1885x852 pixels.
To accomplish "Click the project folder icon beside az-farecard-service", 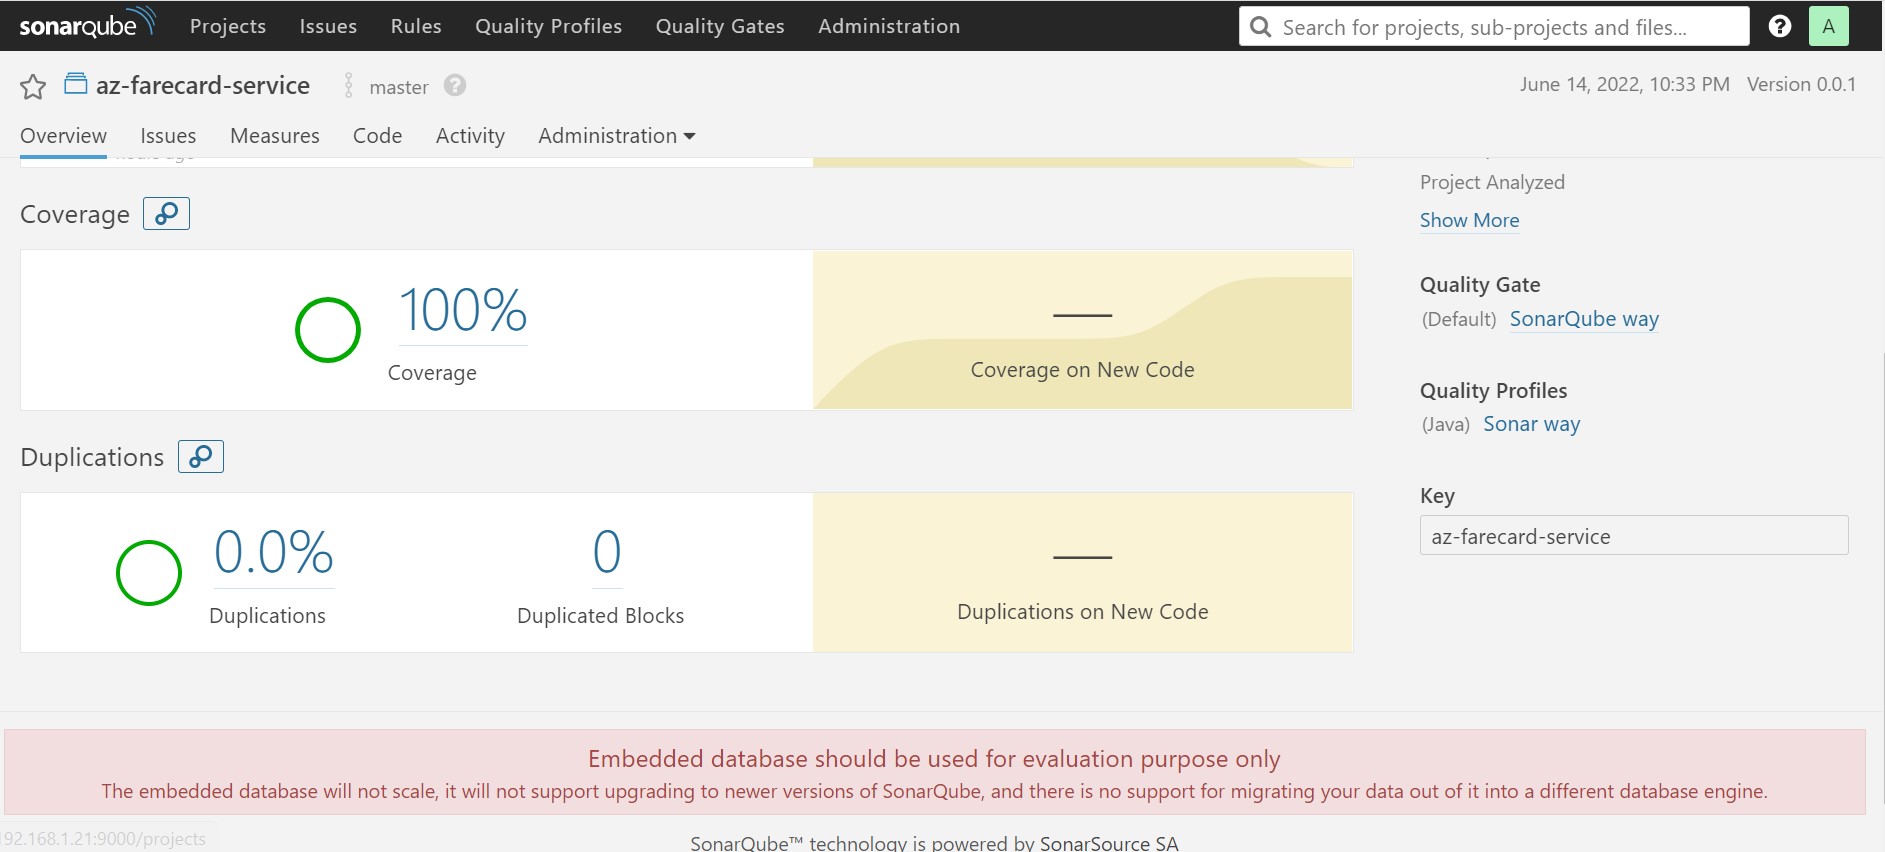I will click(x=75, y=84).
